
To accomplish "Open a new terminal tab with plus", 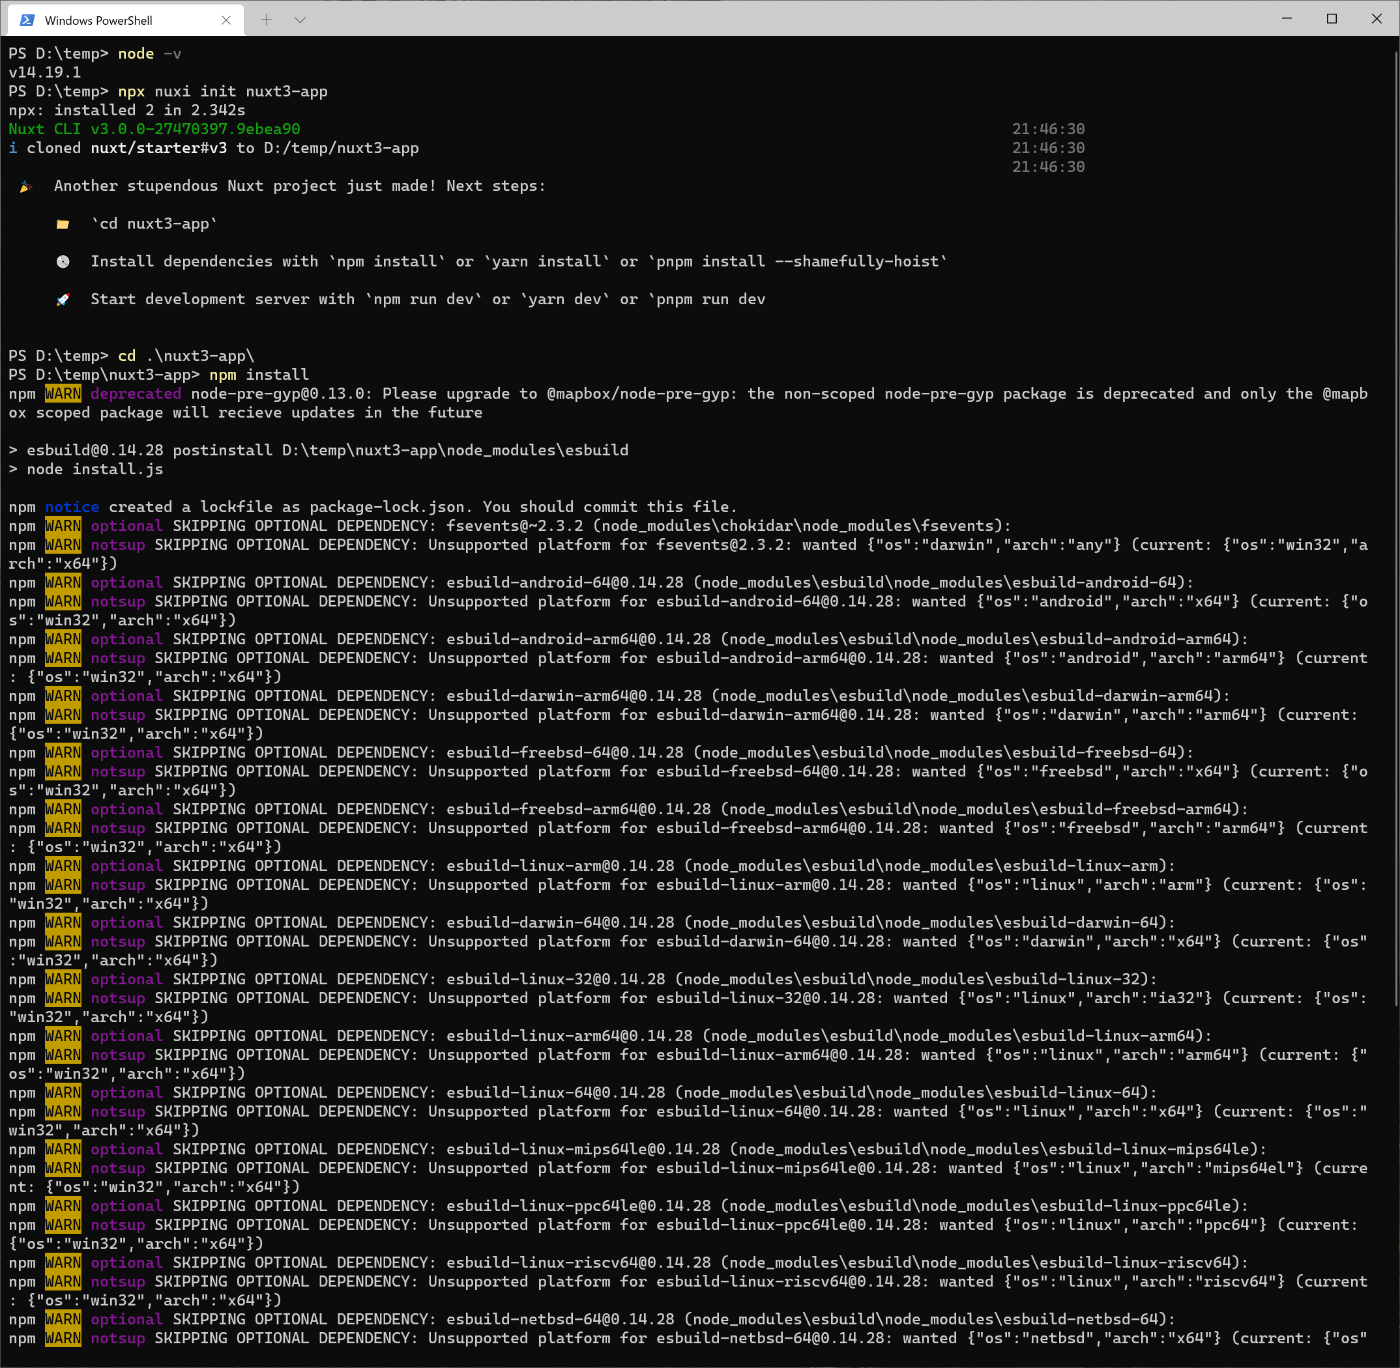I will click(x=266, y=19).
